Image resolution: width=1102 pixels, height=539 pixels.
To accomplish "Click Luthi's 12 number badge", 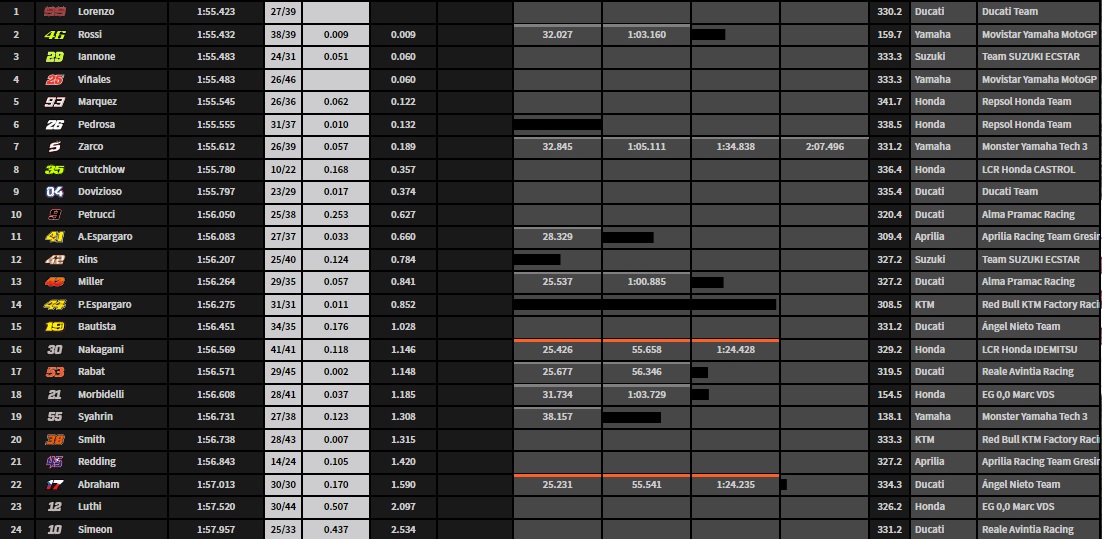I will (x=55, y=507).
